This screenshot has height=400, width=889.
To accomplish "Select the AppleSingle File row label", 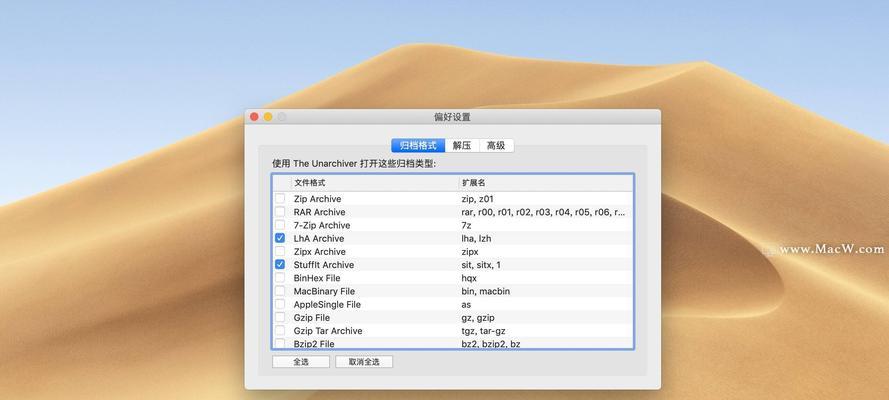I will [327, 304].
